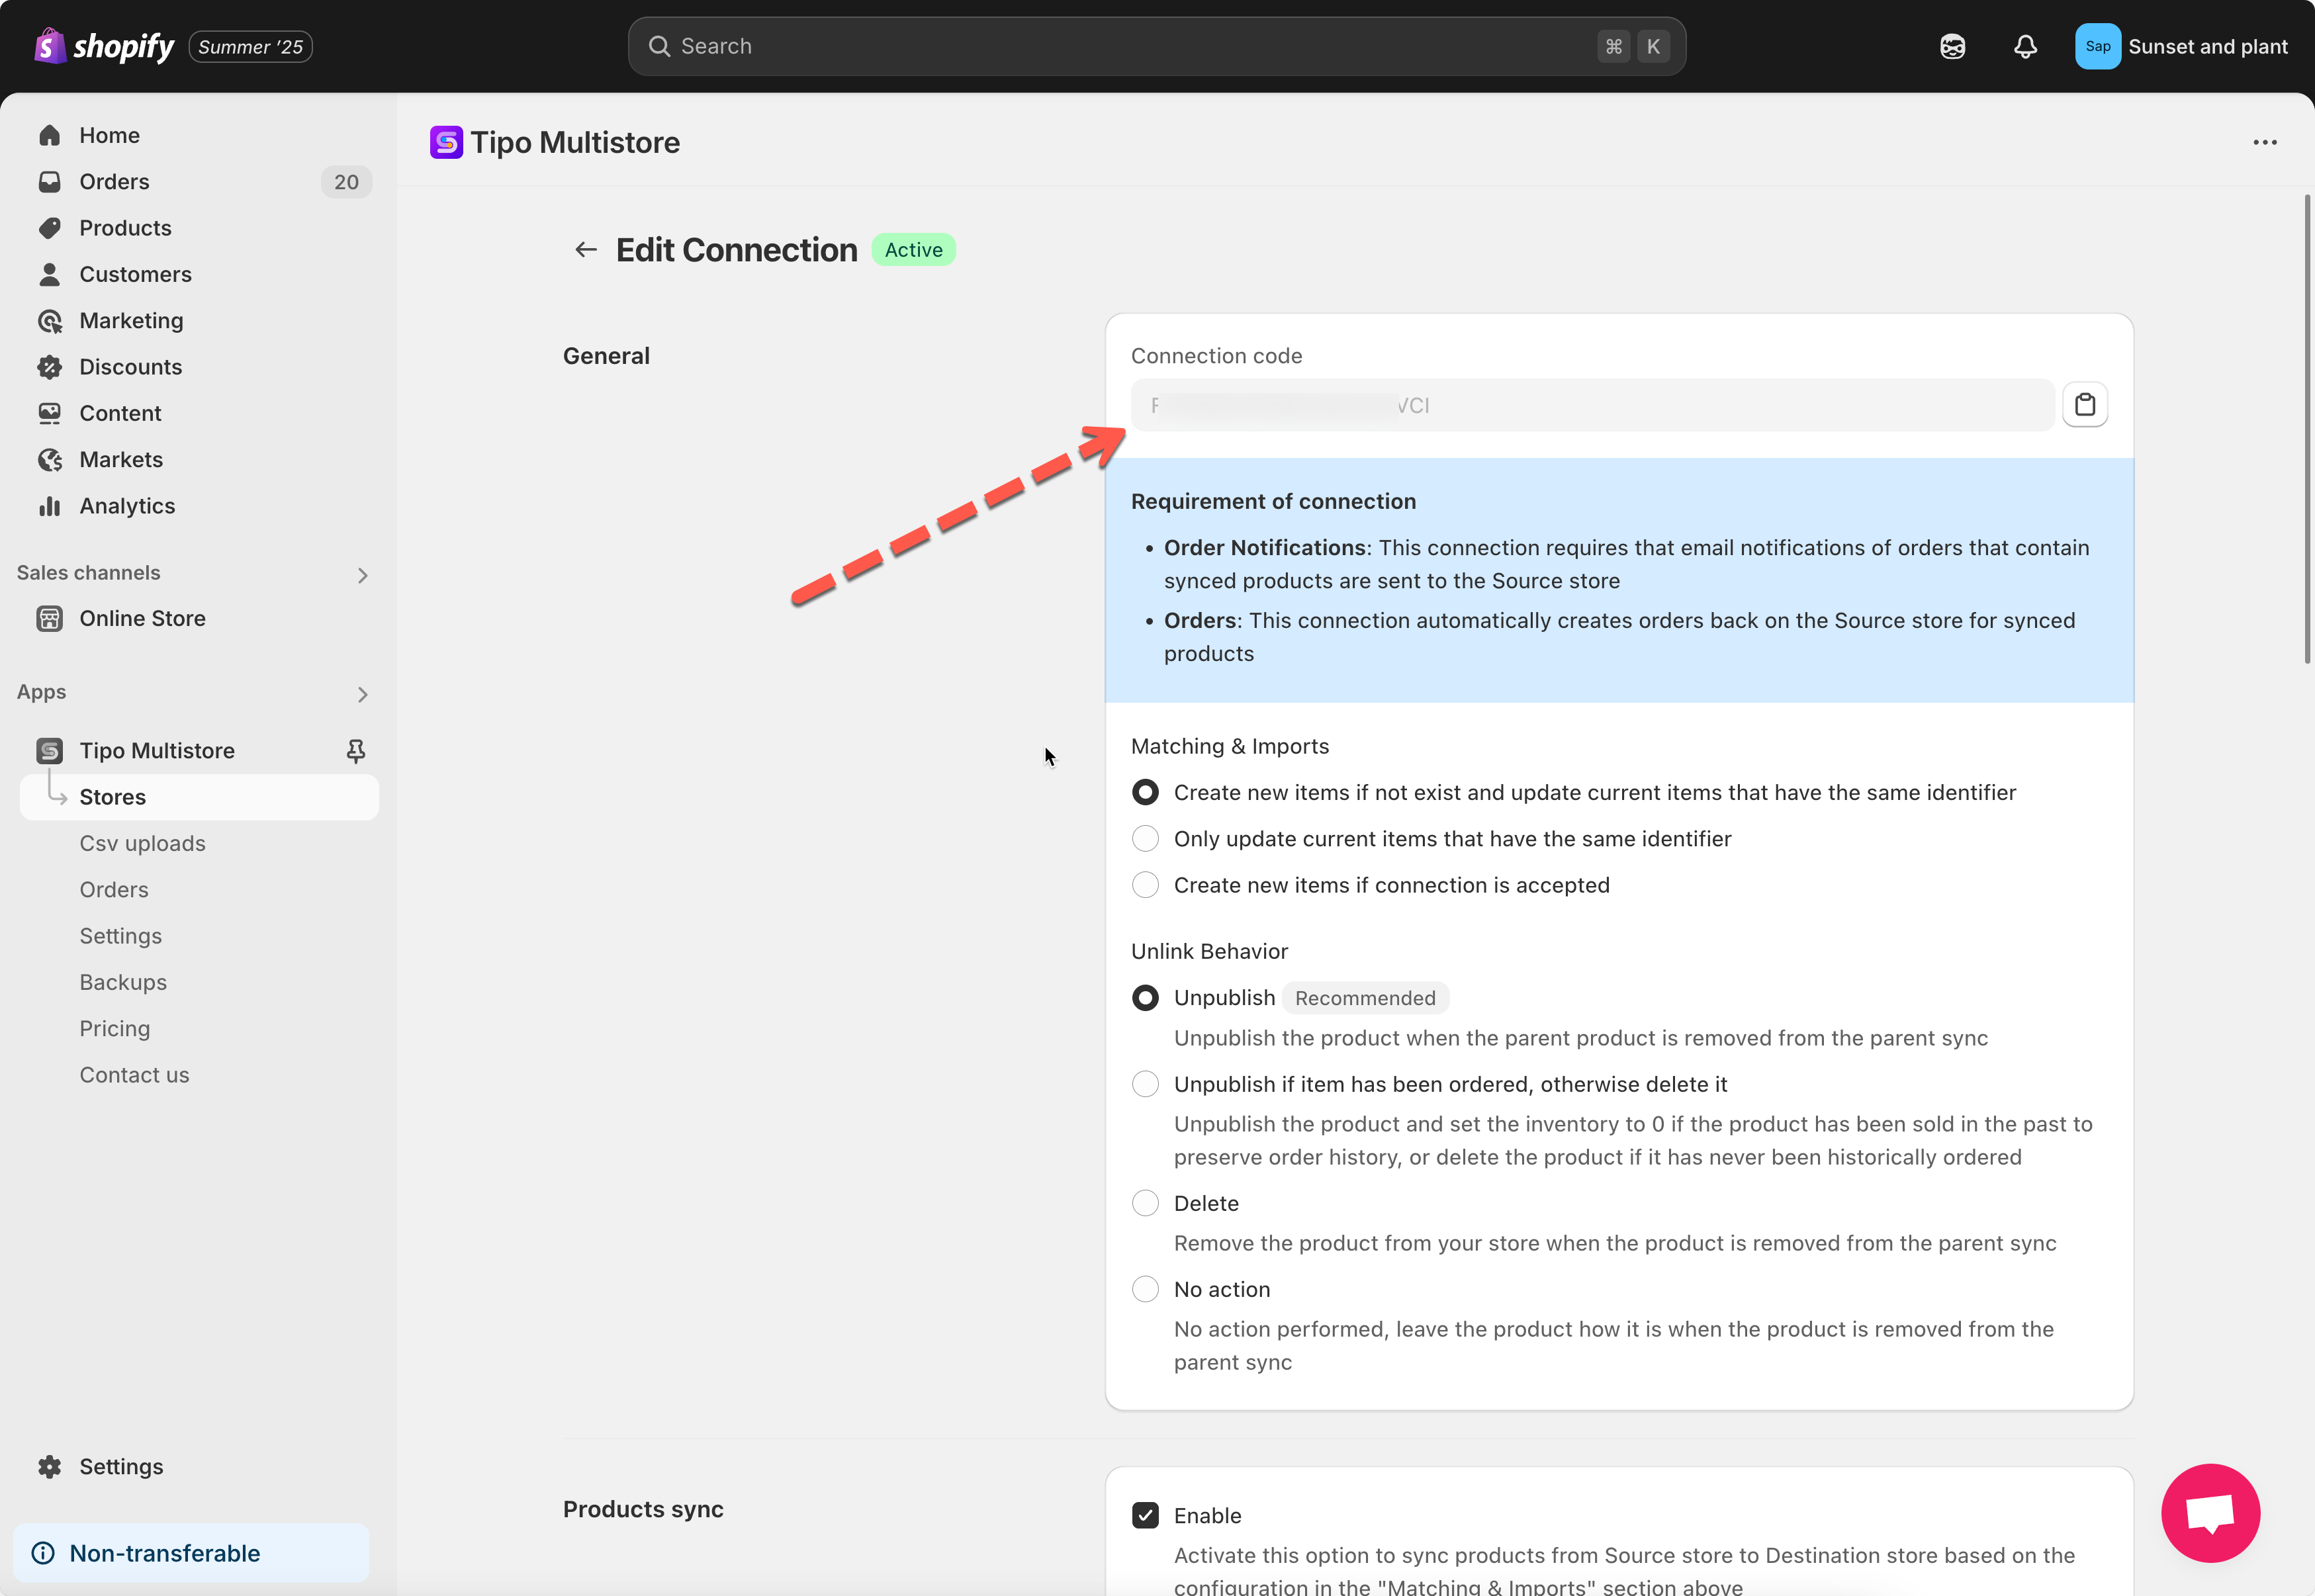Viewport: 2315px width, 1596px height.
Task: Go back with the arrow beside Edit Connection
Action: [x=586, y=249]
